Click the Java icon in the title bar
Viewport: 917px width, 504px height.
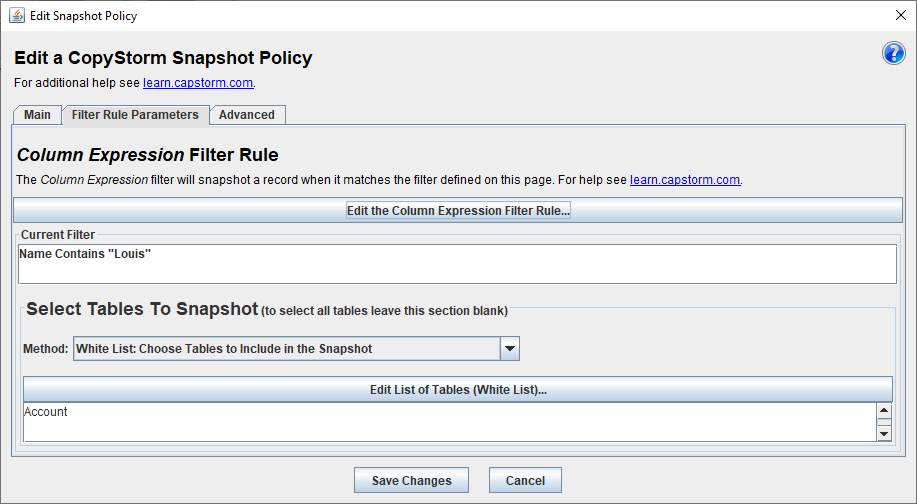click(17, 15)
